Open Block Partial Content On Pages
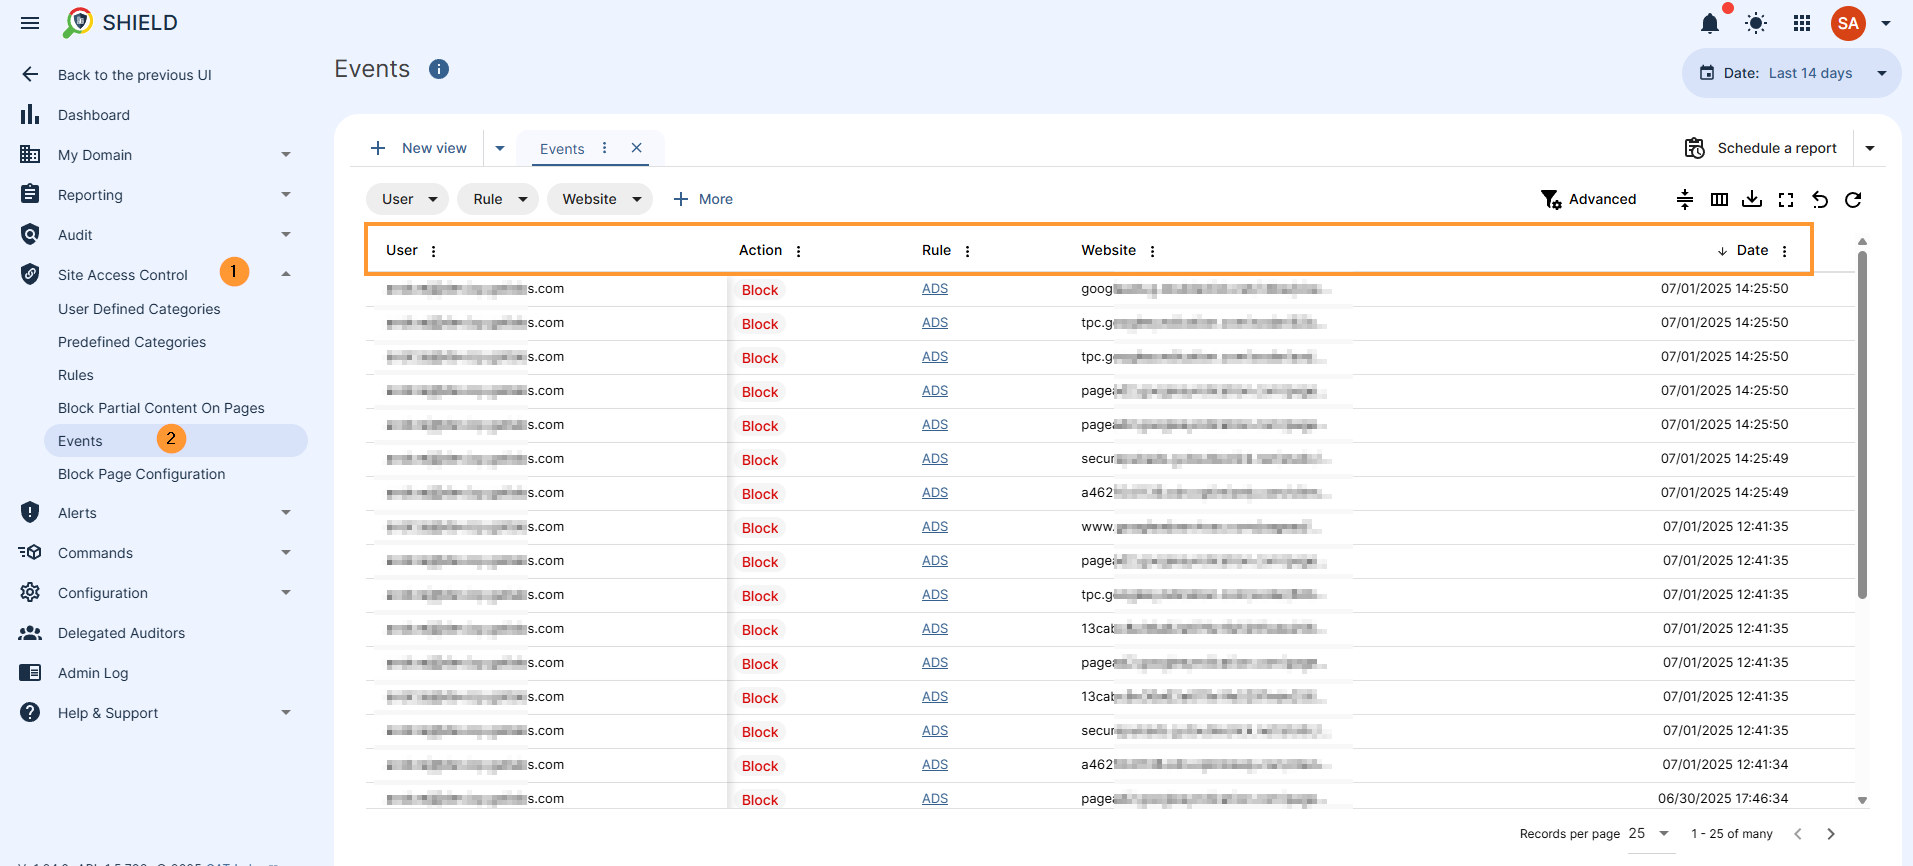 point(161,408)
